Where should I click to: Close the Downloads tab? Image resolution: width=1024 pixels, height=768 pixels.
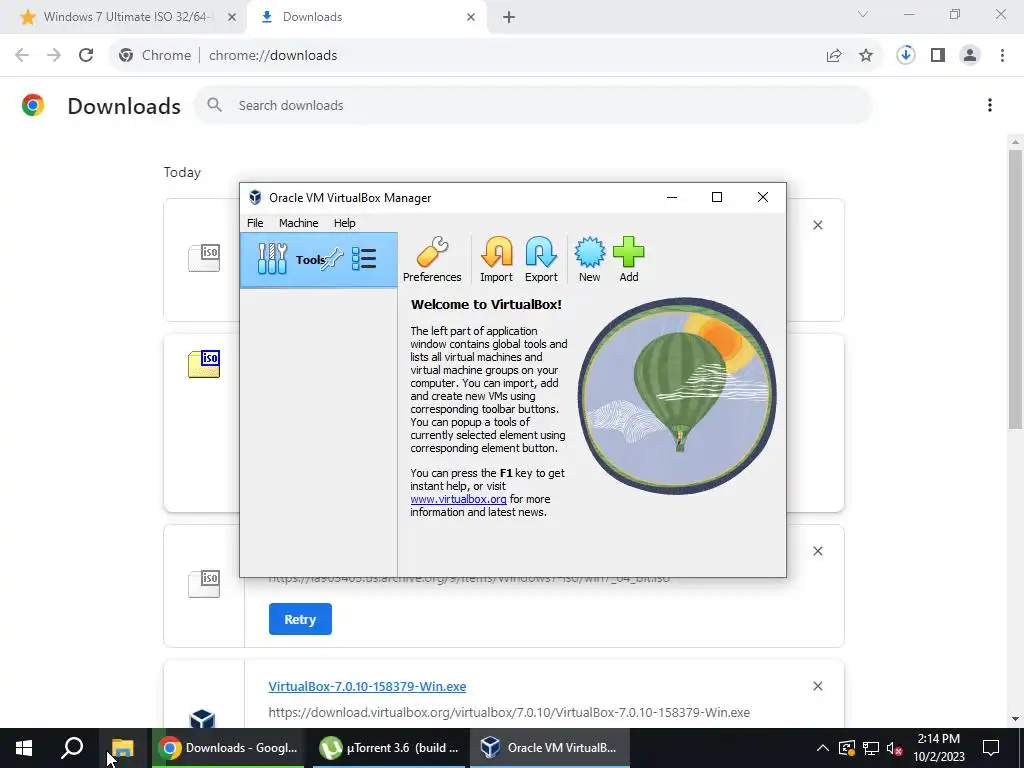(471, 17)
